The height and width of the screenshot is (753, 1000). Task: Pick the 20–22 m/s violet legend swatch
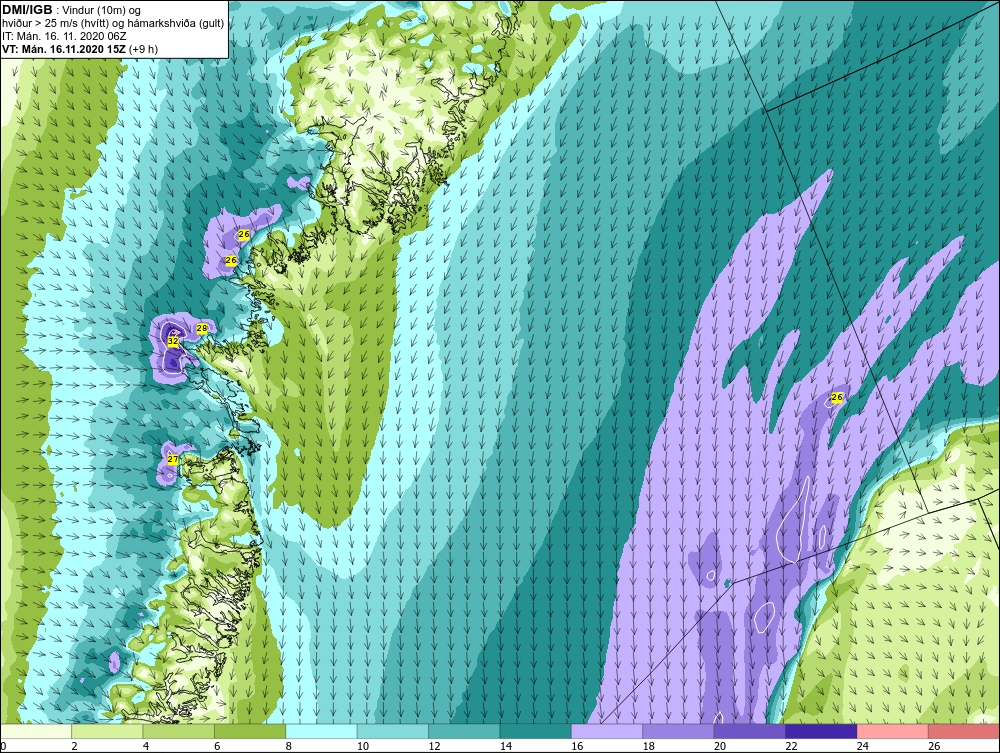[x=750, y=731]
